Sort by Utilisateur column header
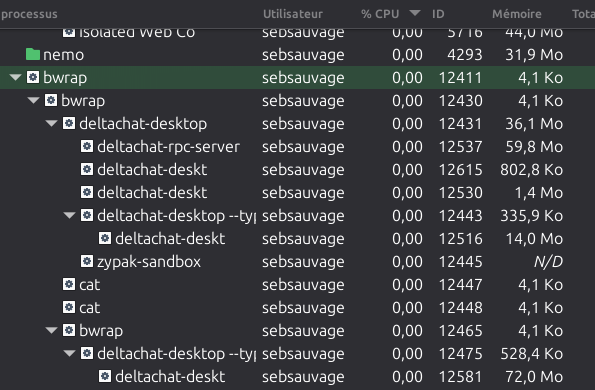595x390 pixels. point(293,14)
